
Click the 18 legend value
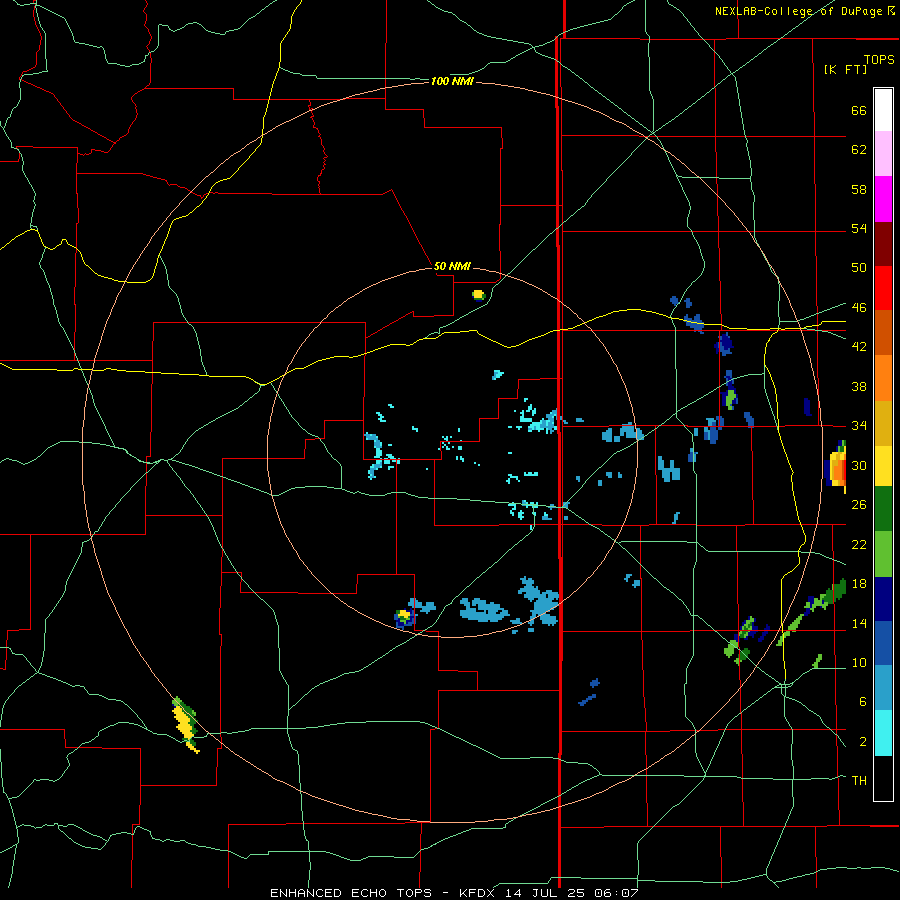point(859,584)
